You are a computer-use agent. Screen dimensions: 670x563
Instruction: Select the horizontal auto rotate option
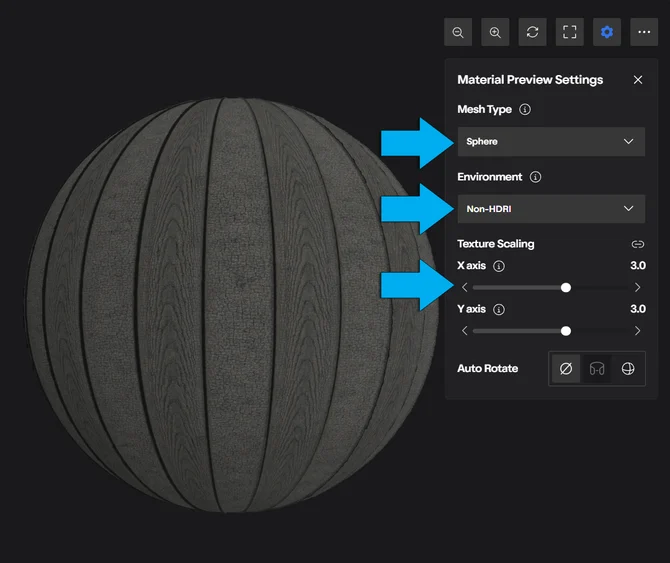click(x=597, y=369)
